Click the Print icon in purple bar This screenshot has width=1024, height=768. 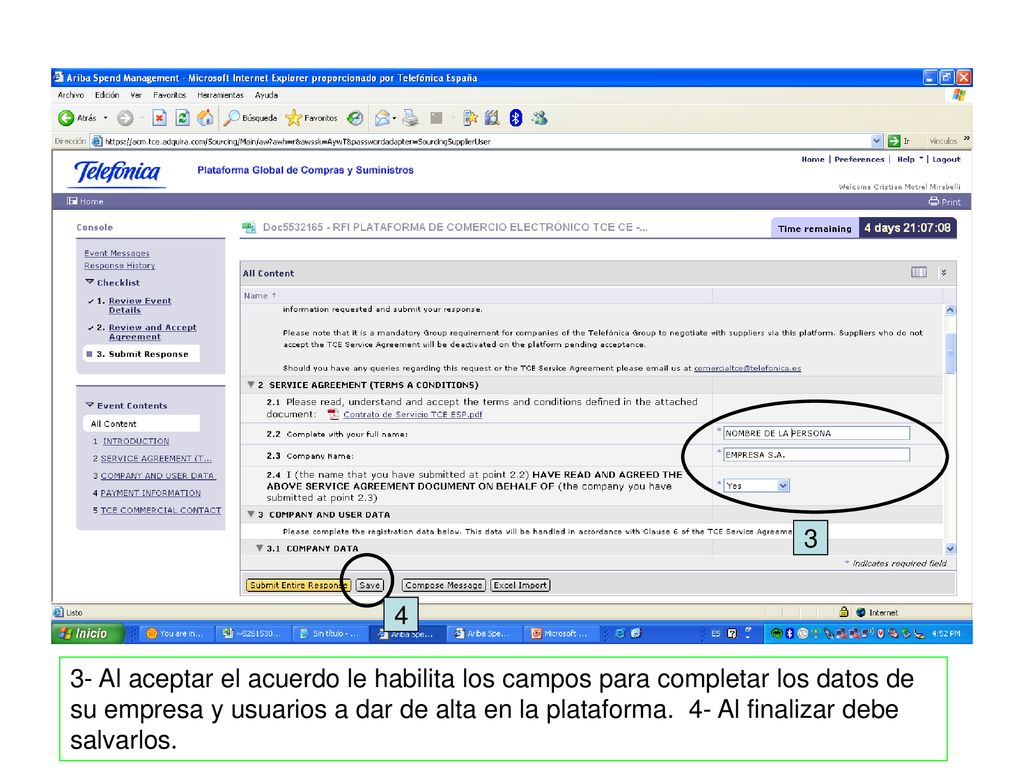coord(934,202)
